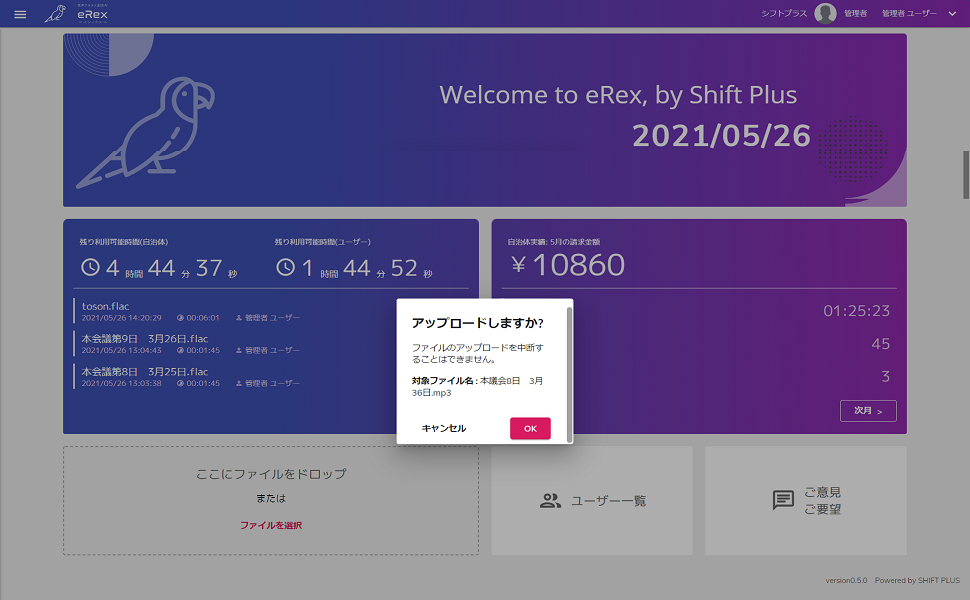Click the admin user avatar icon
This screenshot has width=970, height=600.
825,13
